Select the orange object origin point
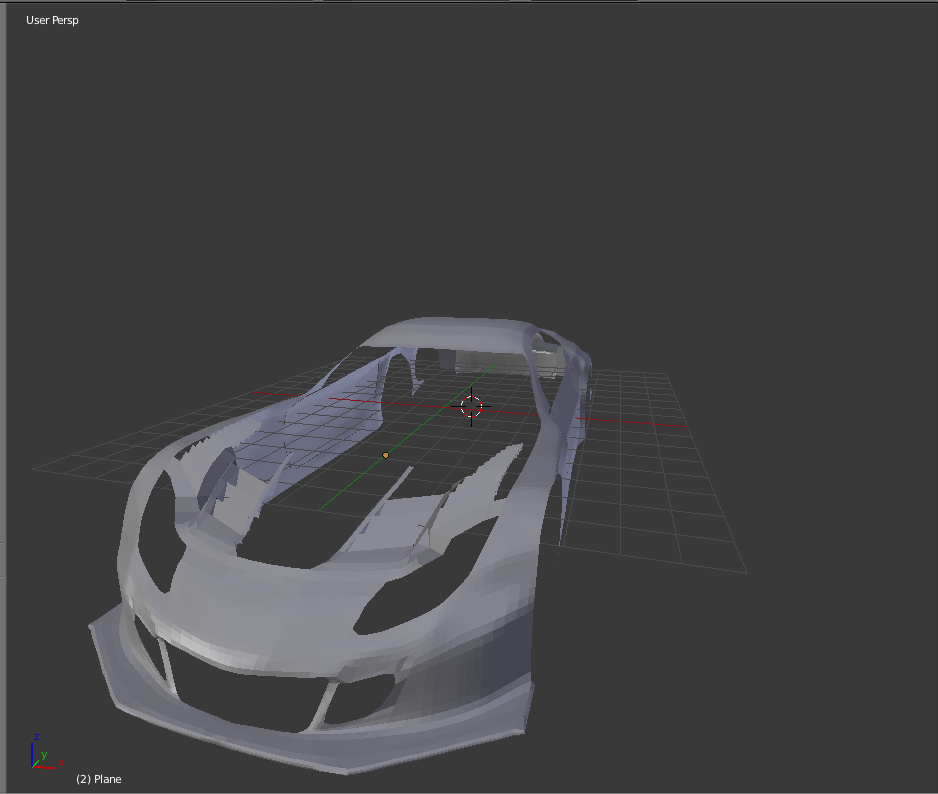 385,455
